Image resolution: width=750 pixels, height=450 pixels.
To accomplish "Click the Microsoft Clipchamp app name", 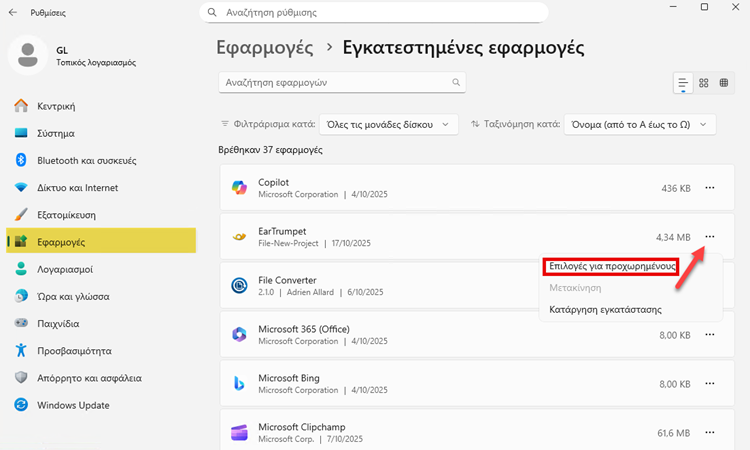I will click(x=301, y=427).
